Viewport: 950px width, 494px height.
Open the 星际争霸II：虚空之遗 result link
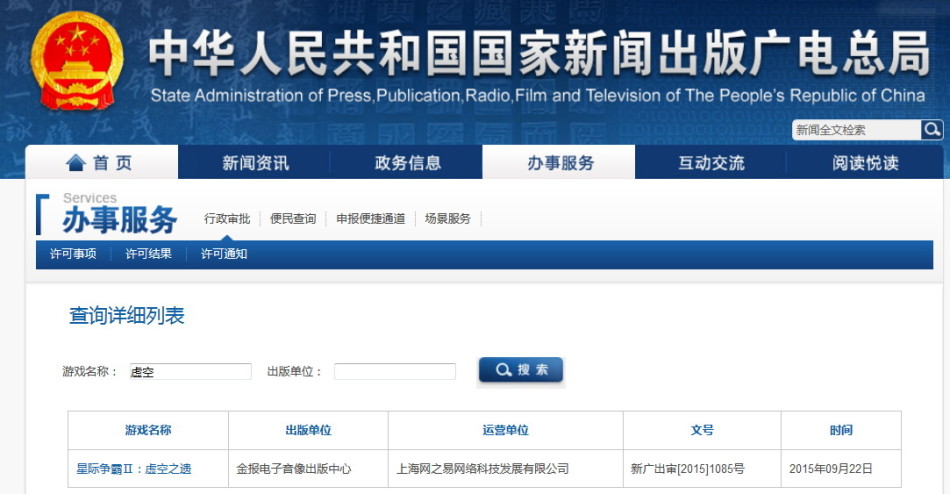click(x=133, y=468)
